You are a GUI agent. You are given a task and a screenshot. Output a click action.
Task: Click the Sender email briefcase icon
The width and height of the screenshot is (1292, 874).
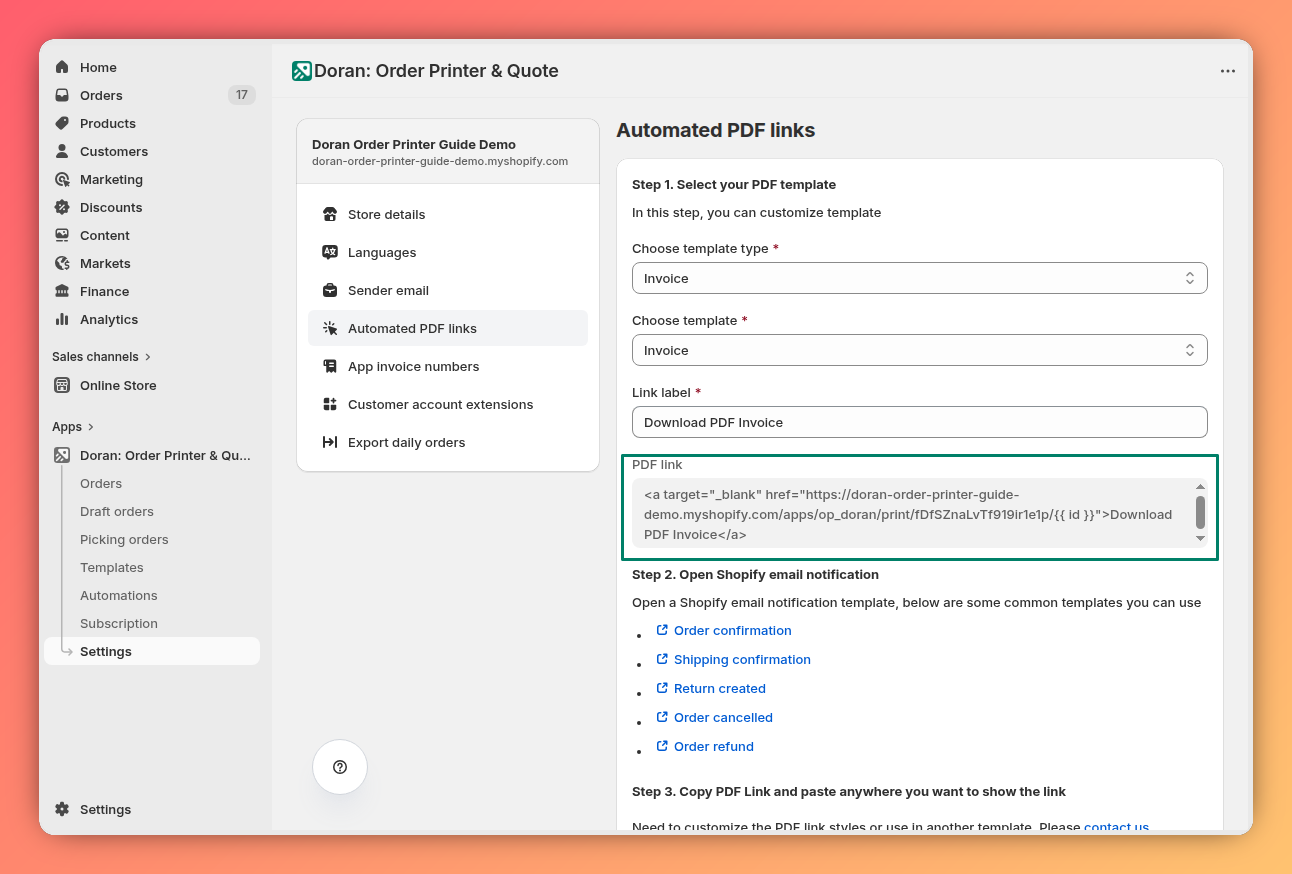(x=330, y=290)
